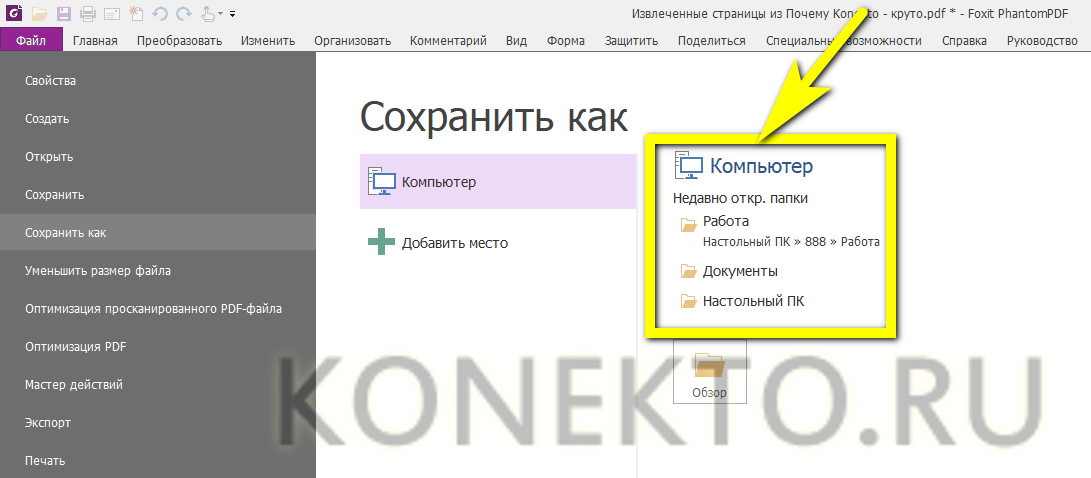The width and height of the screenshot is (1091, 478).
Task: Click the Create new PDF icon
Action: (x=135, y=14)
